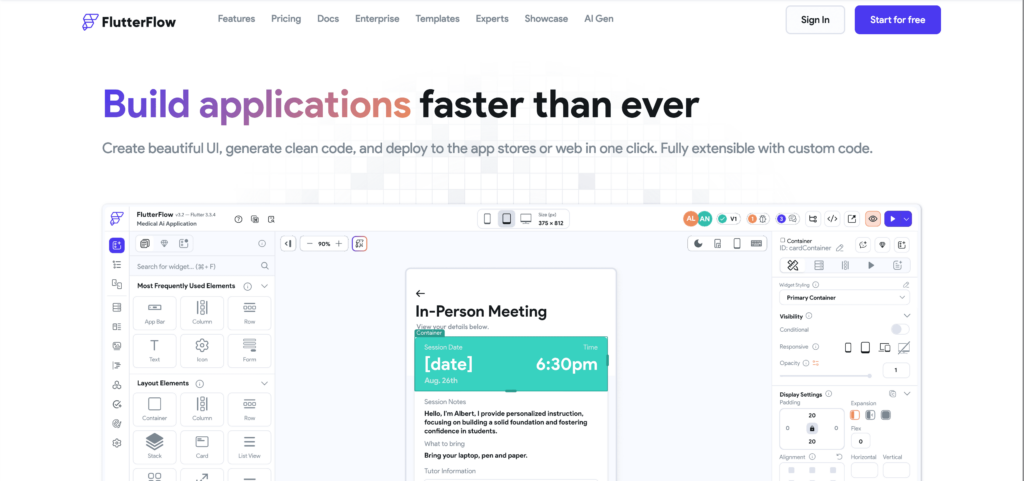Viewport: 1024px width, 481px height.
Task: Collapse the Layout Elements section
Action: [x=264, y=383]
